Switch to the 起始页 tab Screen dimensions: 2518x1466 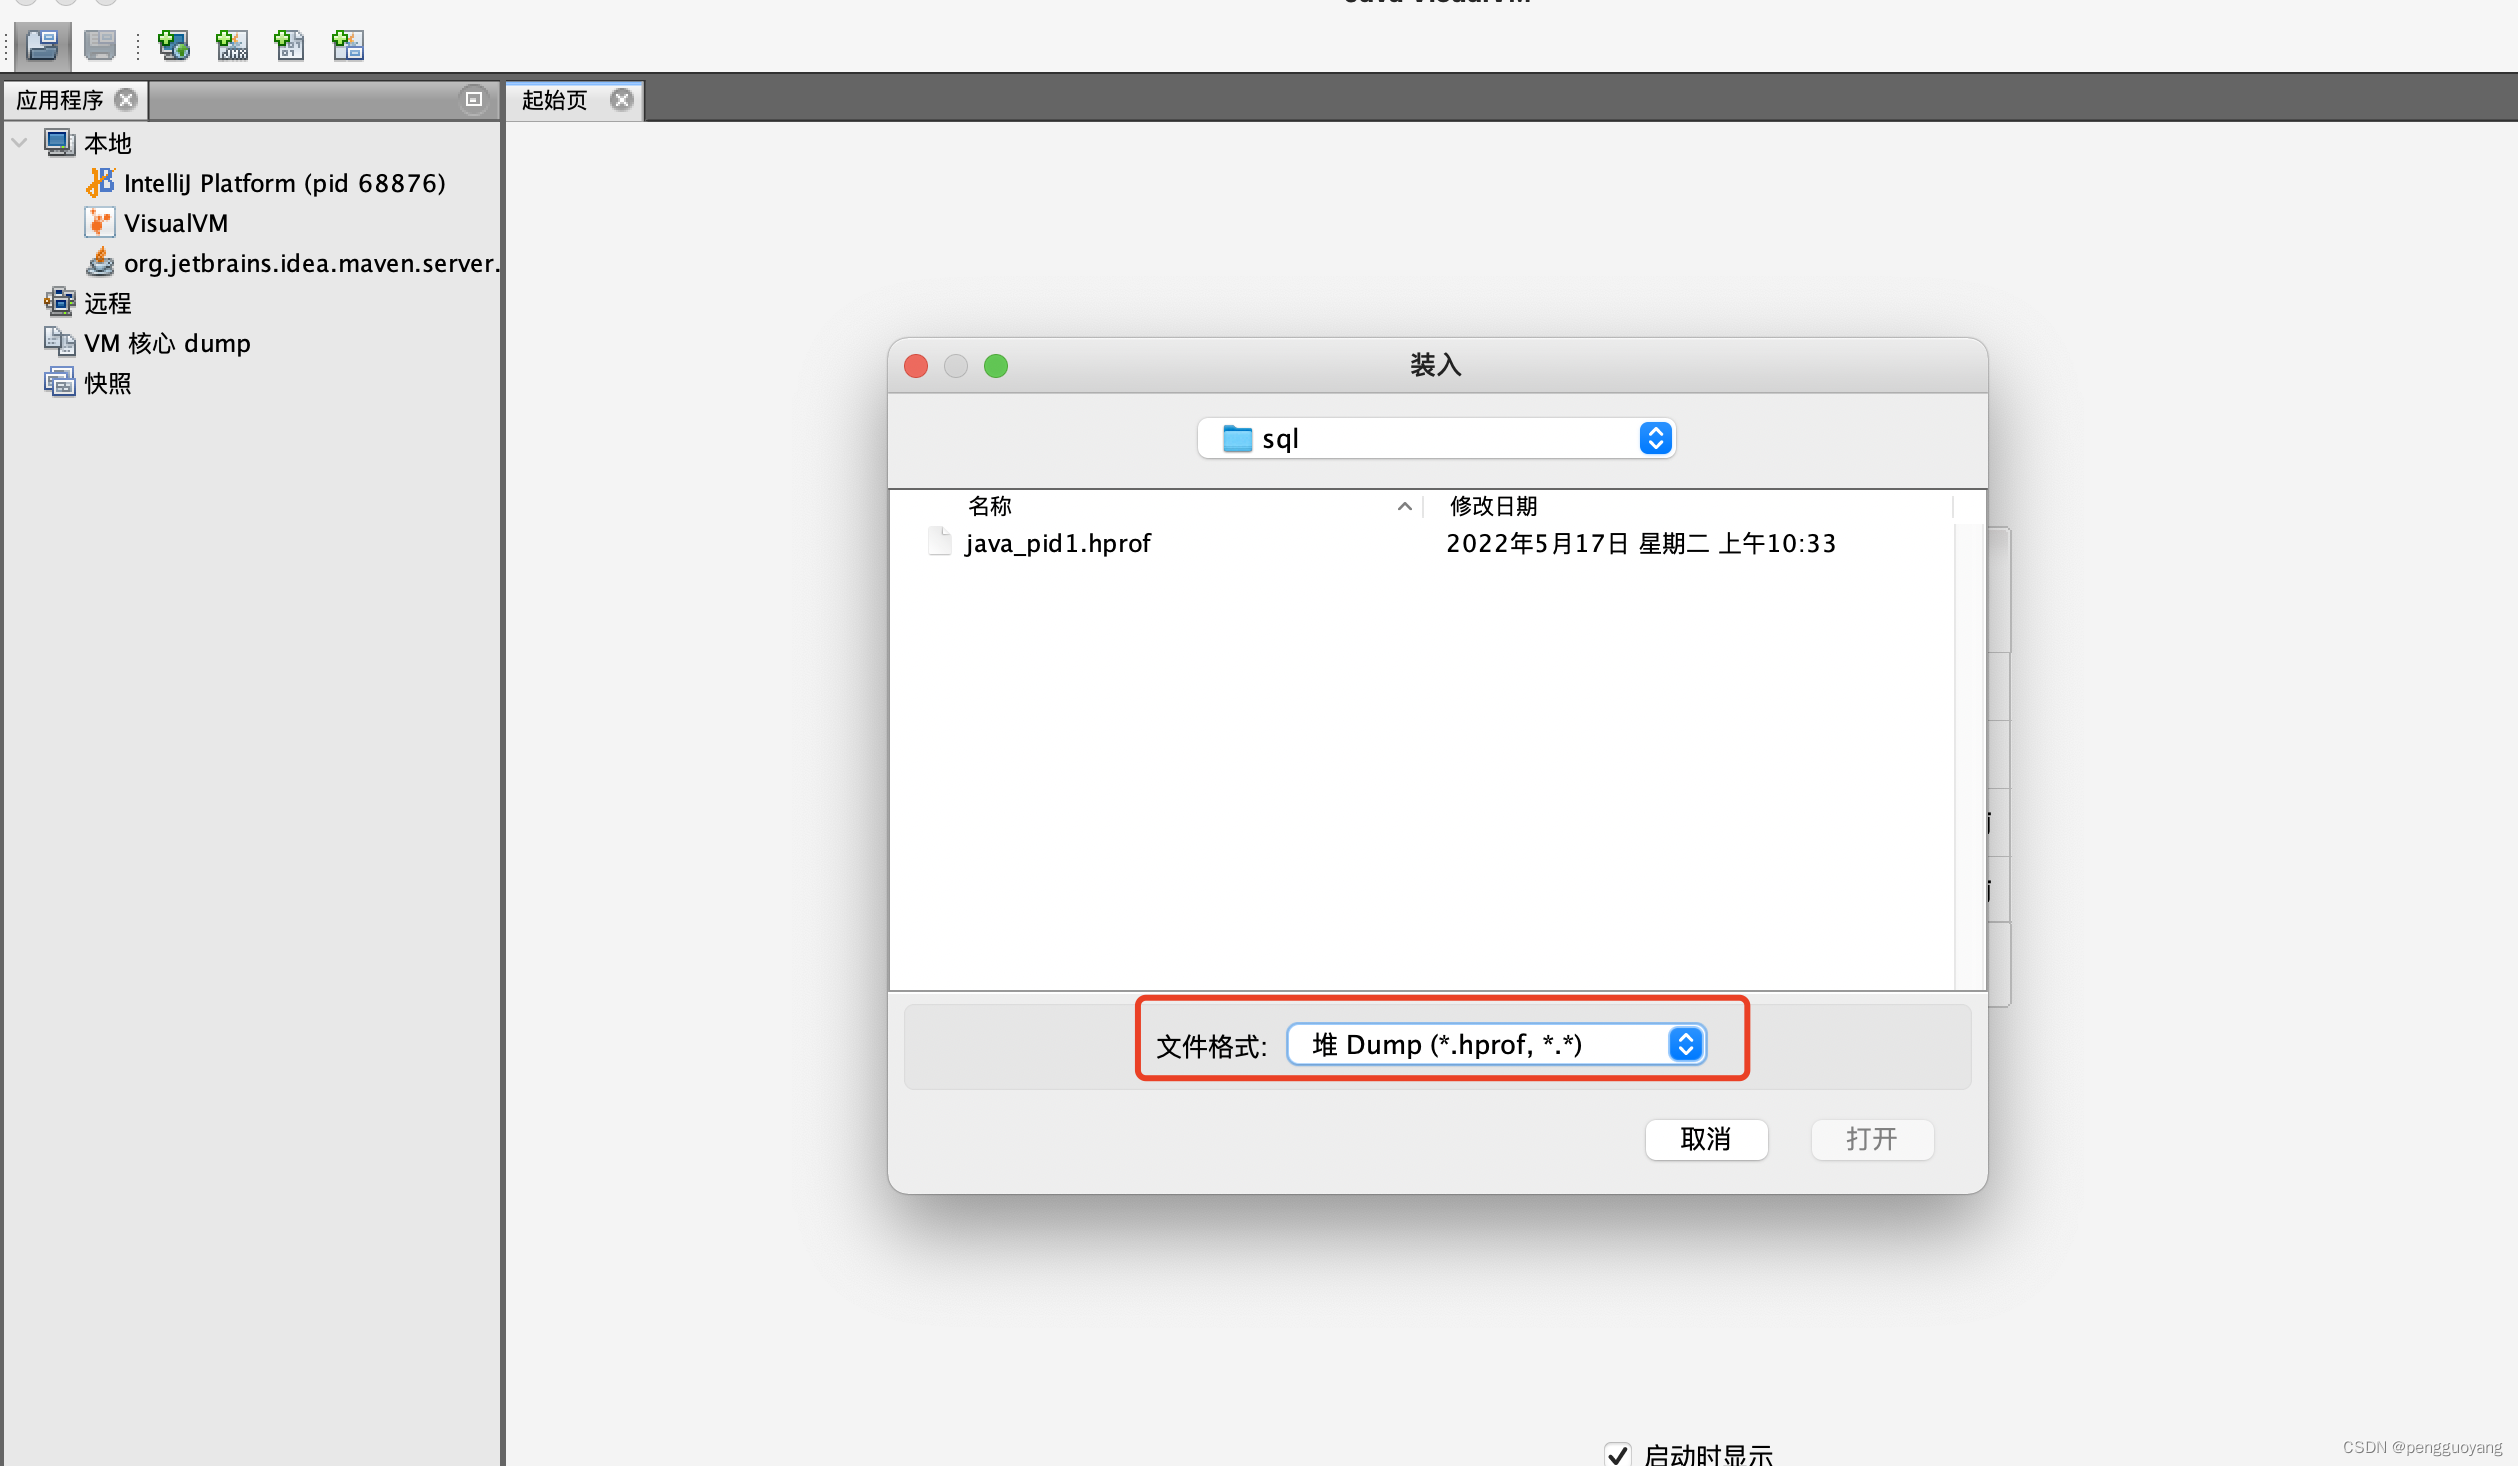tap(556, 99)
